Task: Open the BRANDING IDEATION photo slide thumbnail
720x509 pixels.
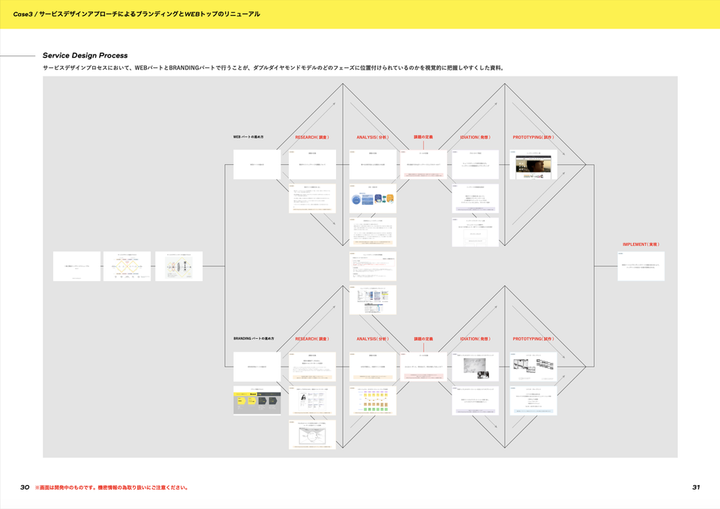Action: point(475,367)
